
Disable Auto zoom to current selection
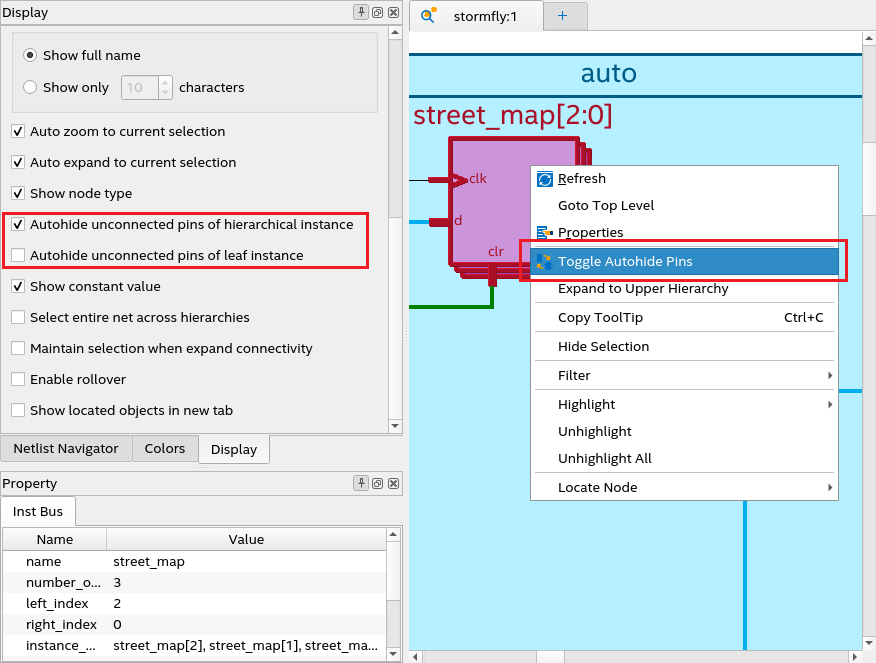(18, 132)
